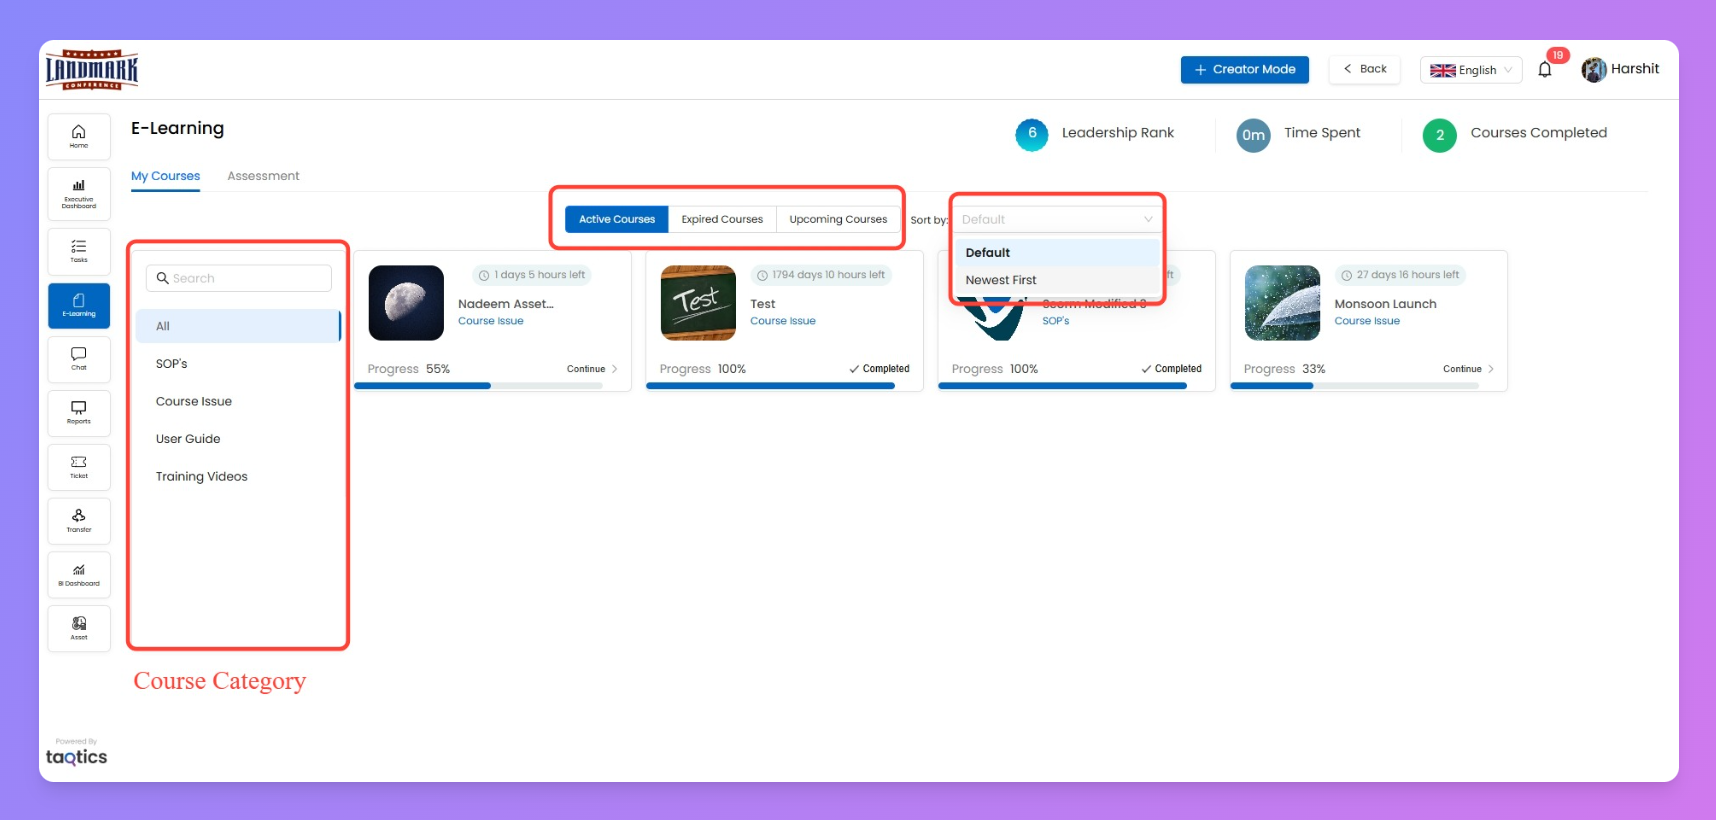The width and height of the screenshot is (1716, 820).
Task: Select the Expired Courses tab
Action: coord(722,219)
